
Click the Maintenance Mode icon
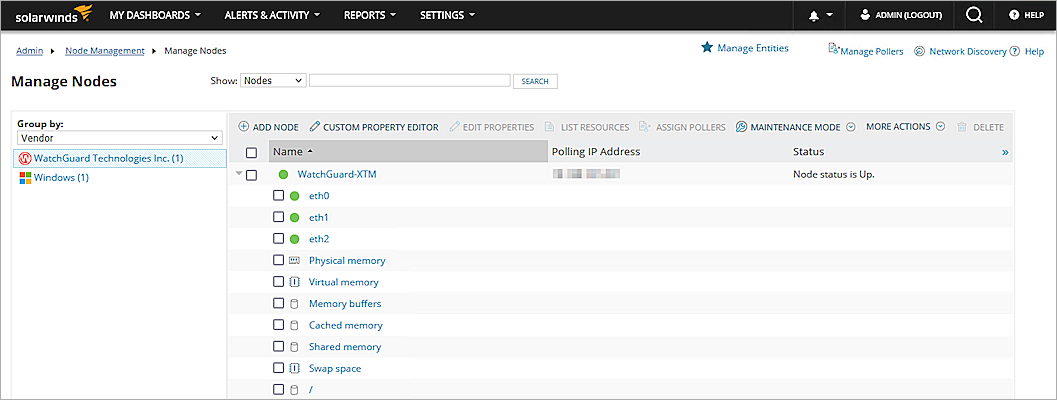coord(742,127)
